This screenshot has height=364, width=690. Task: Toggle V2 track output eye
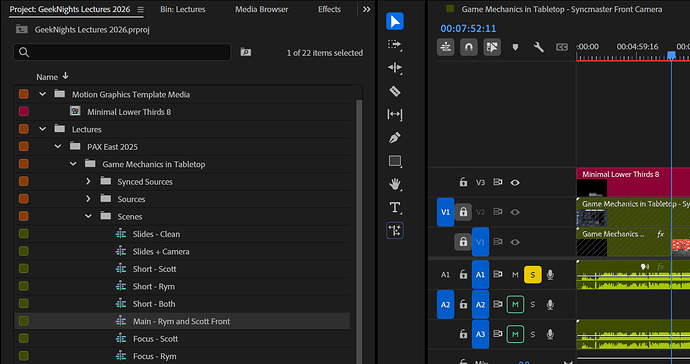coord(515,212)
